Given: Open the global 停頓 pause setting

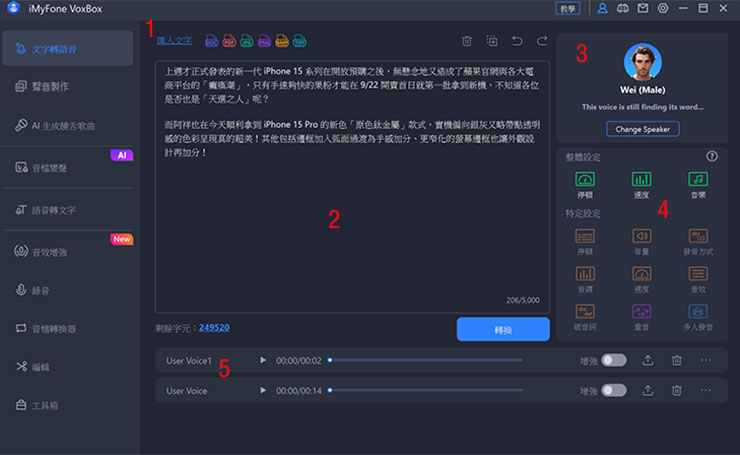Looking at the screenshot, I should pos(585,185).
